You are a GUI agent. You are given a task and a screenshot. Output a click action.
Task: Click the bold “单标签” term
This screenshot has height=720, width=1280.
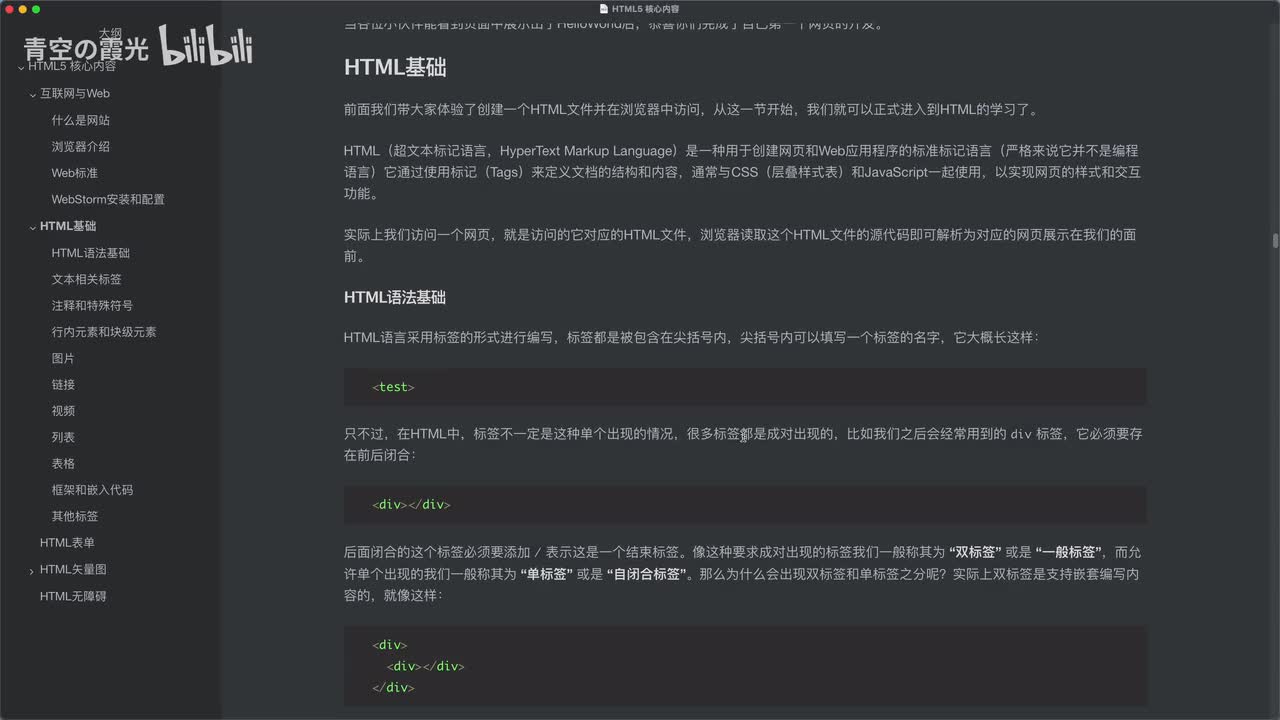pos(546,574)
